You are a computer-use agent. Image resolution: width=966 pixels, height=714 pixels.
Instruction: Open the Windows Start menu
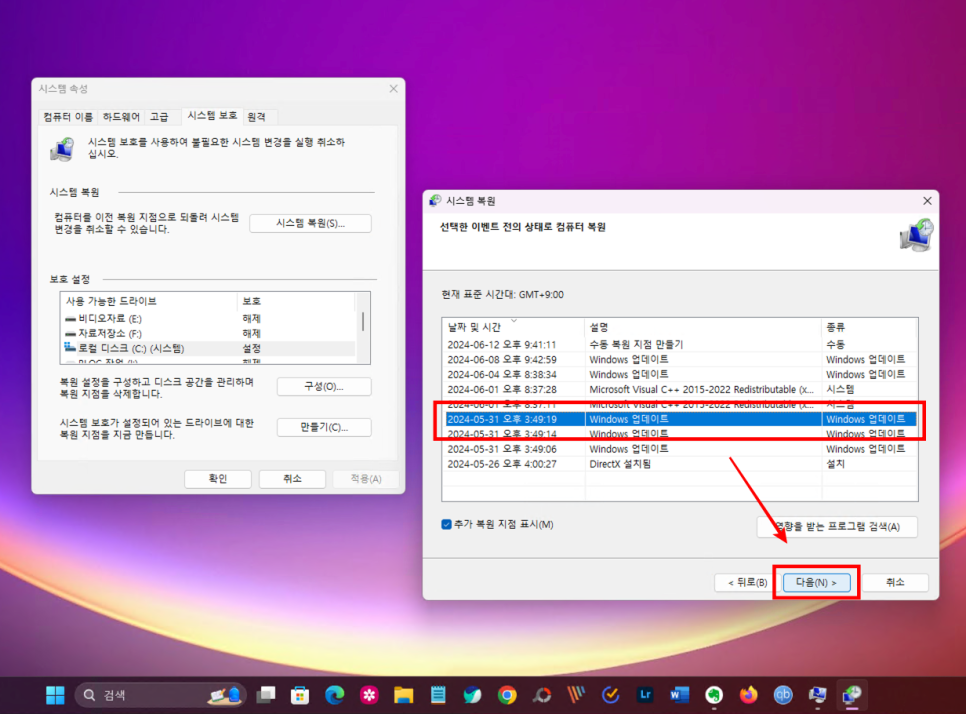pos(55,695)
